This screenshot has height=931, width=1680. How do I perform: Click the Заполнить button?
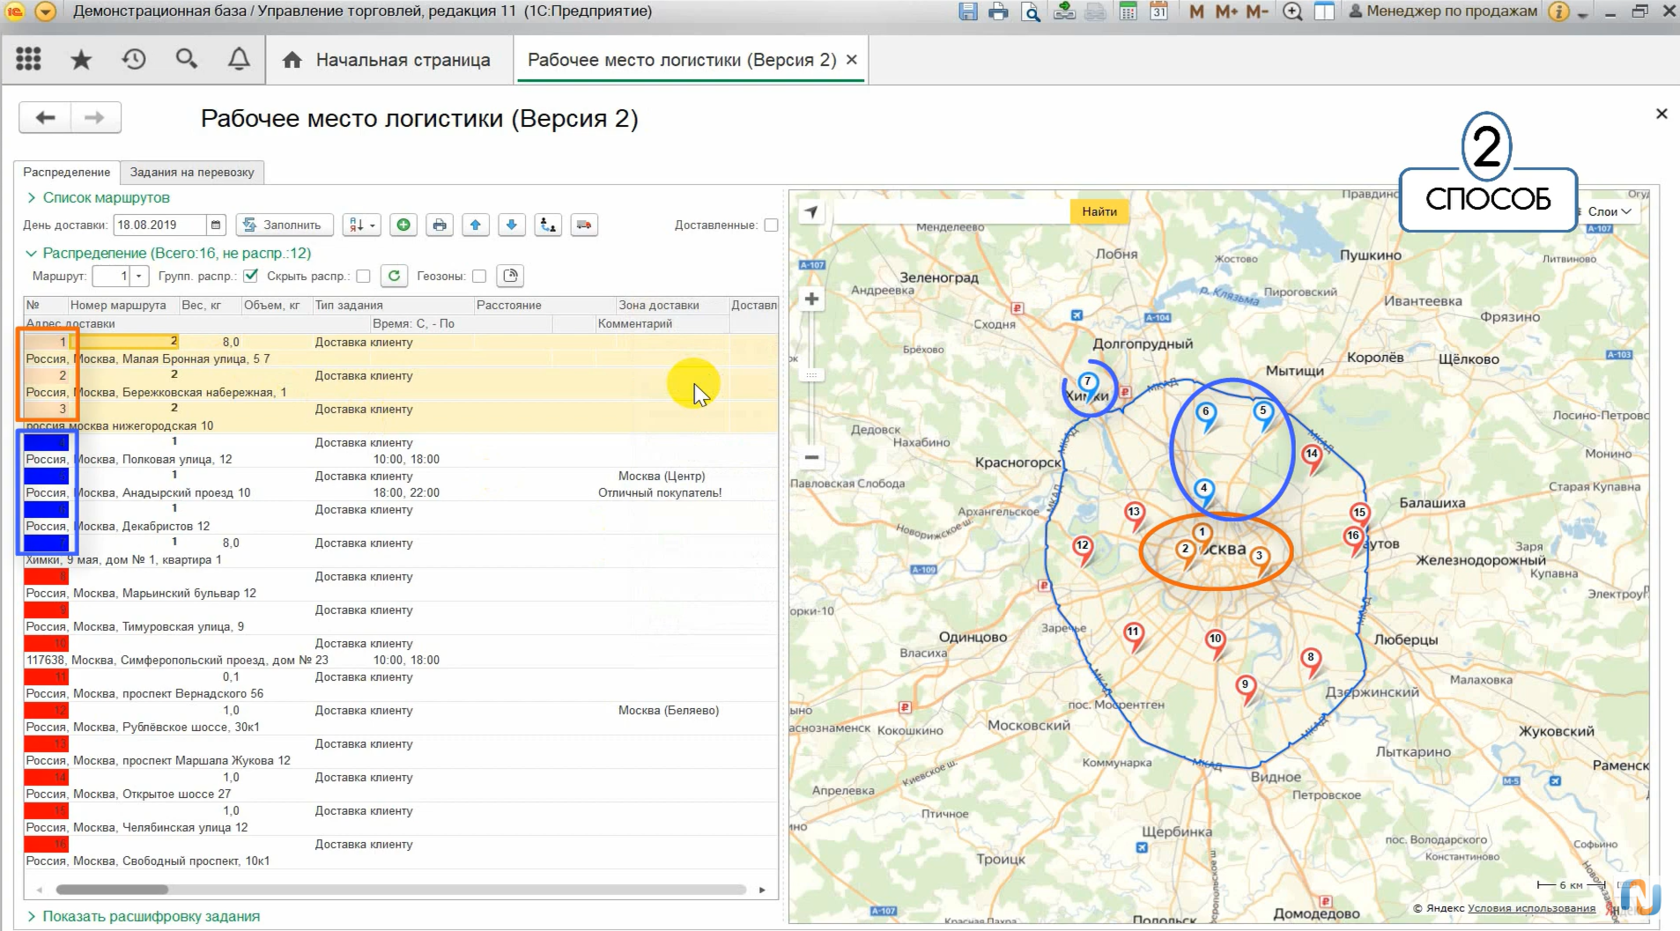[x=284, y=225]
